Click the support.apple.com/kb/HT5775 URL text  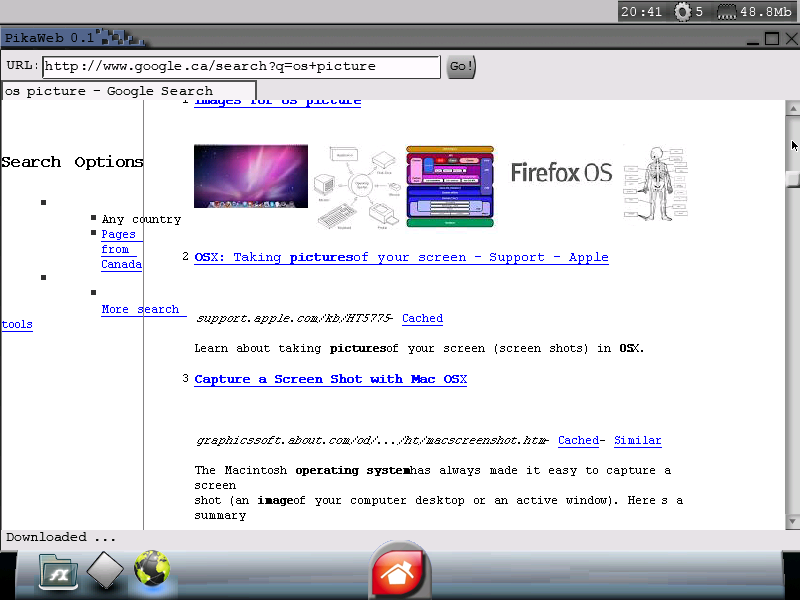click(x=294, y=318)
